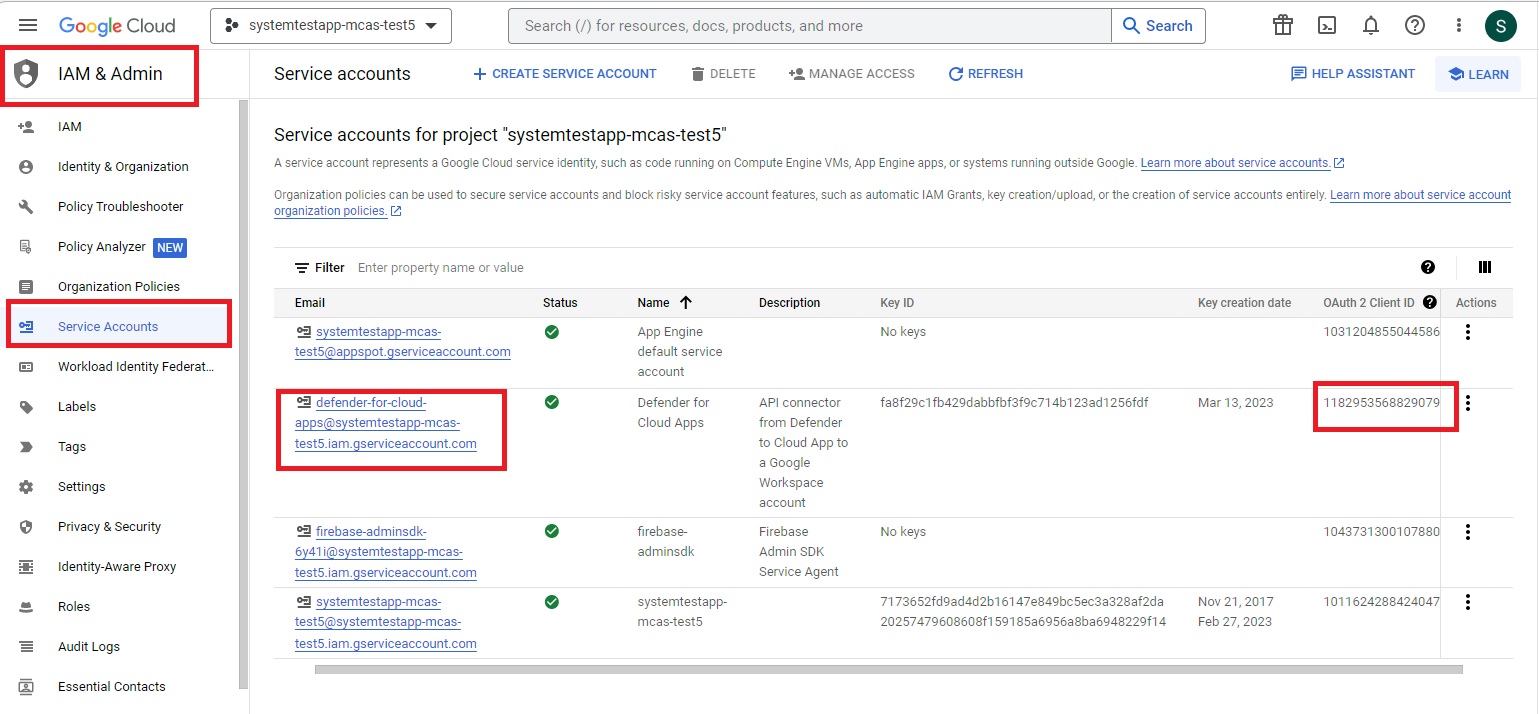
Task: Sort by Name column arrow
Action: point(686,302)
